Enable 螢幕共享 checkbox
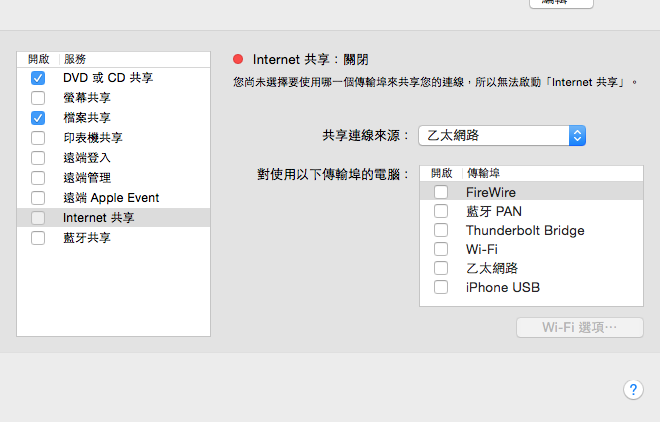 tap(38, 98)
